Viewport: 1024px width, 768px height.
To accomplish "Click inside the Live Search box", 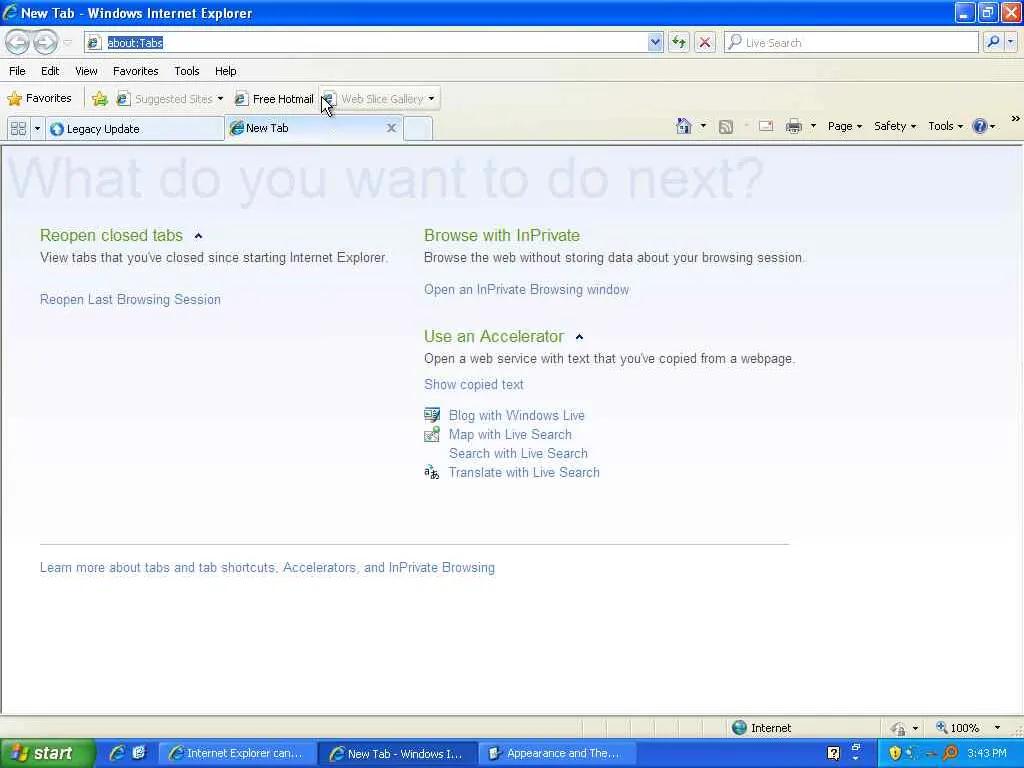I will (x=851, y=42).
